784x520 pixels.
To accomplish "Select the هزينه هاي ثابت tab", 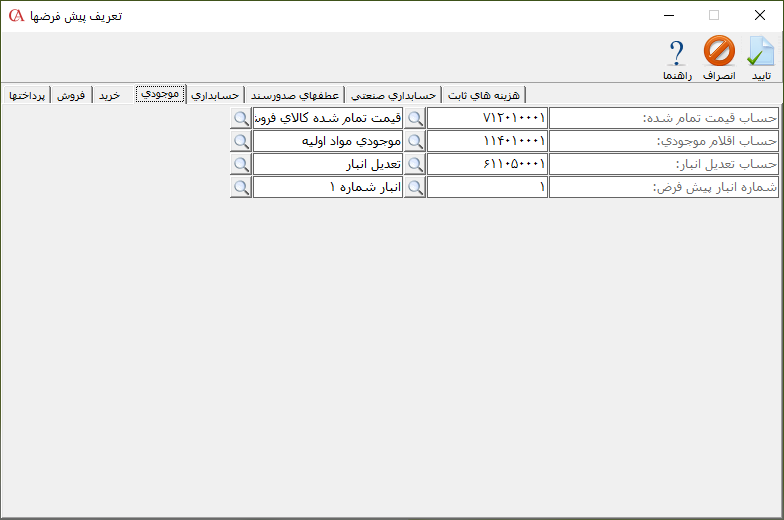I will [484, 95].
